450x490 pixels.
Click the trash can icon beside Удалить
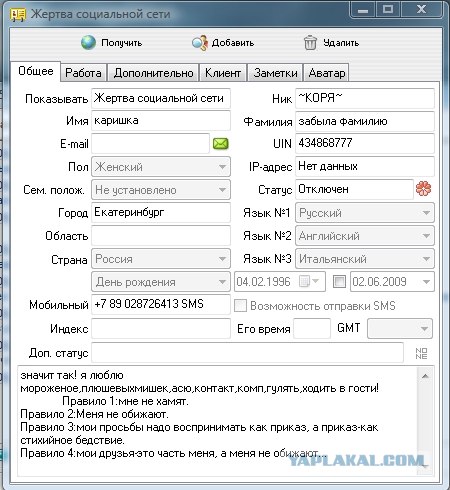pyautogui.click(x=310, y=43)
